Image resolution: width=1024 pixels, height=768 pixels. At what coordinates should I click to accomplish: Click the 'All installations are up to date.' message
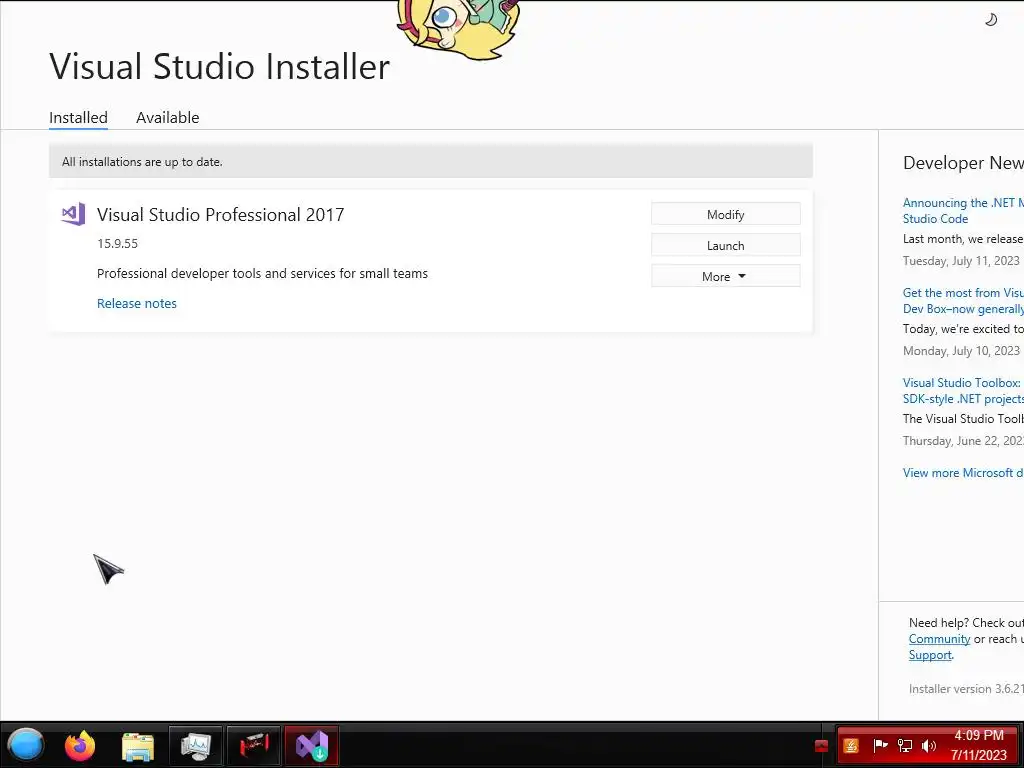[142, 162]
